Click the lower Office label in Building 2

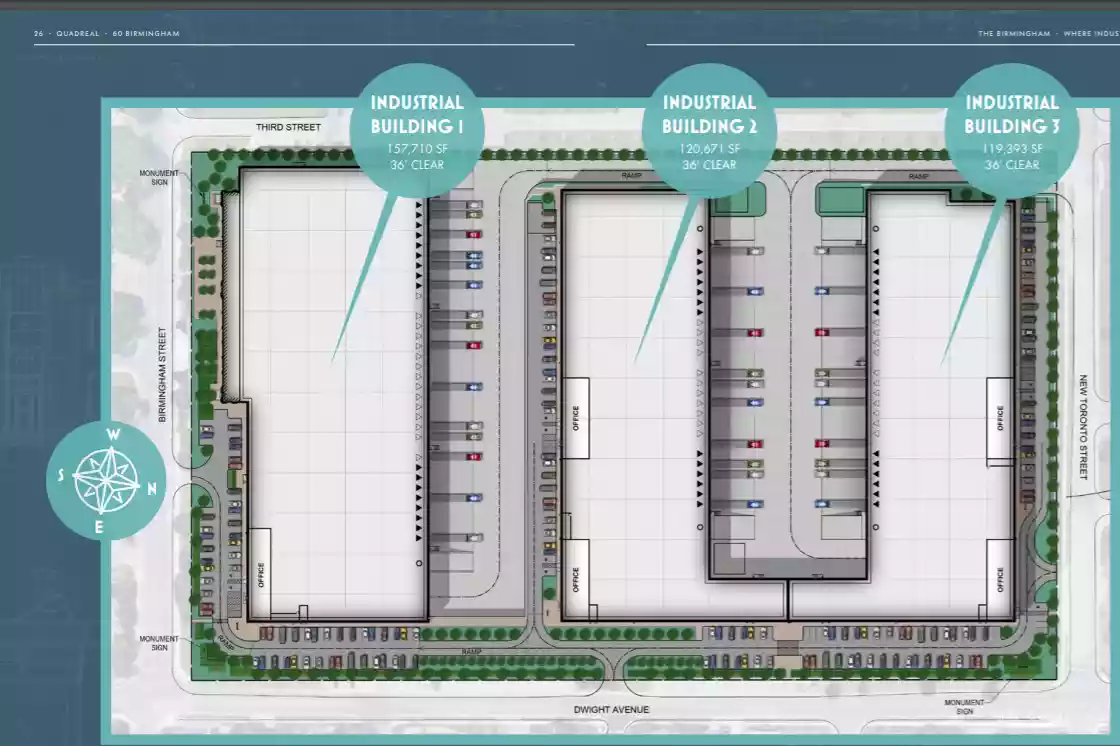point(575,579)
